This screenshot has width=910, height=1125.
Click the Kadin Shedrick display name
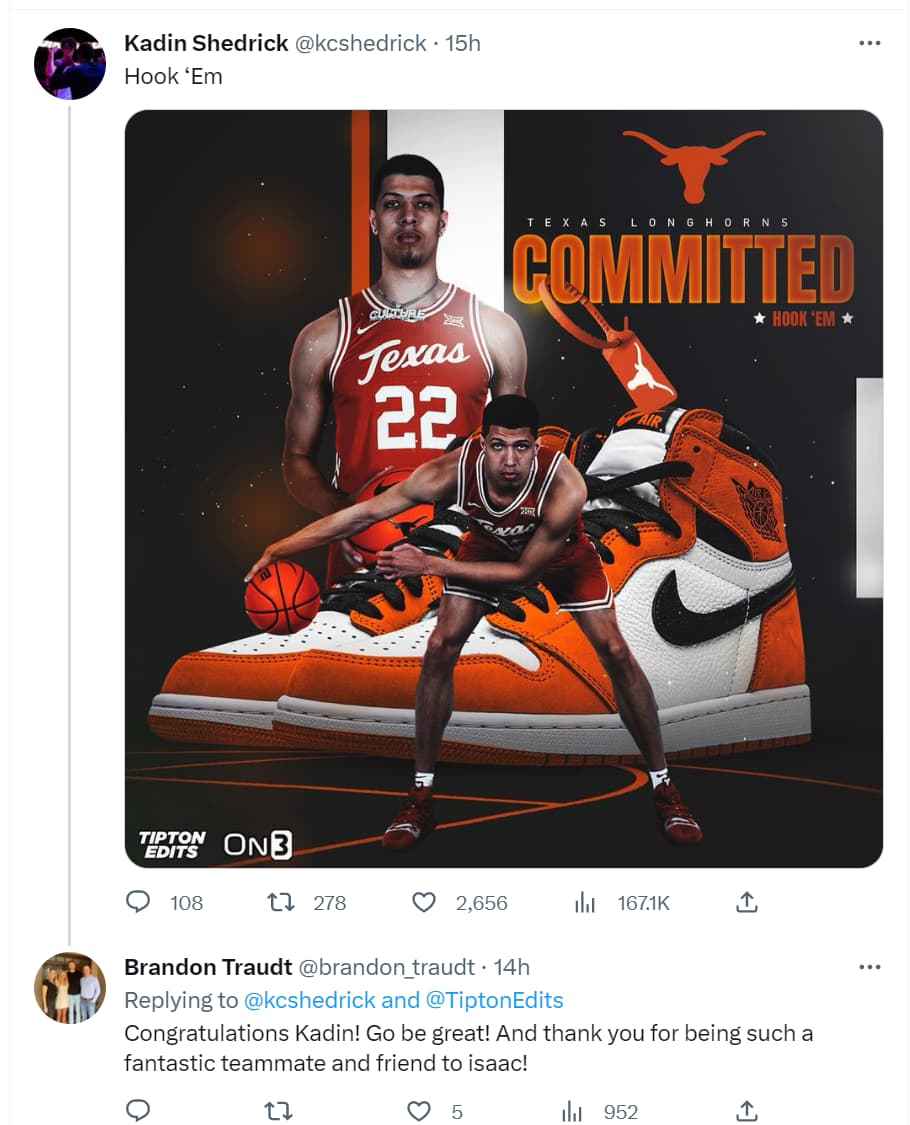[206, 43]
